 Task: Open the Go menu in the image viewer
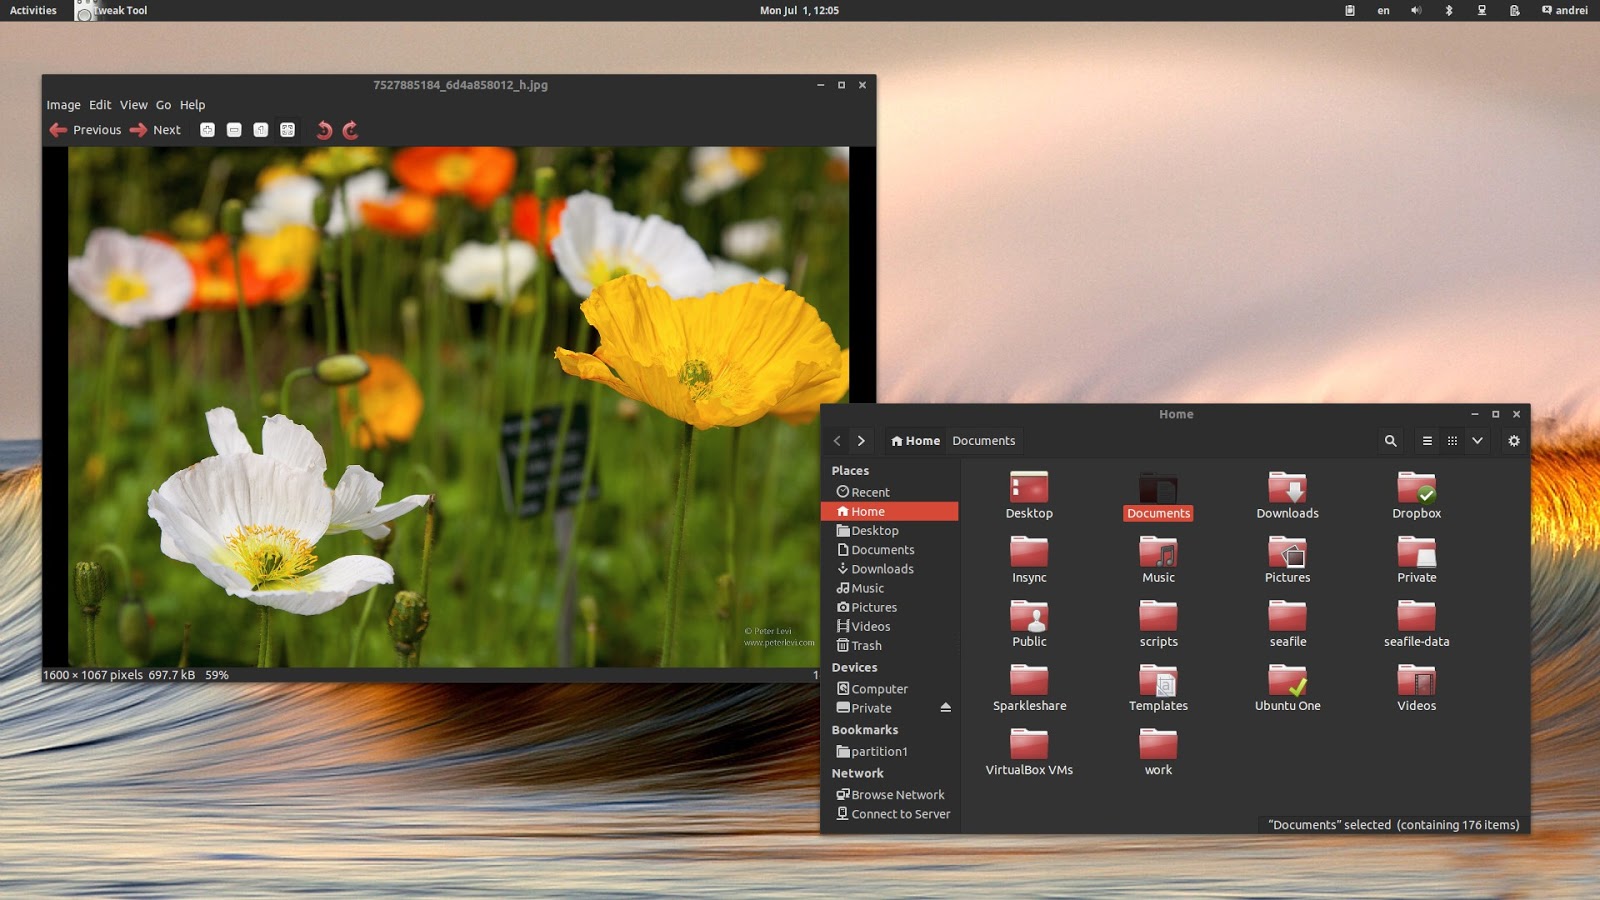tap(163, 104)
